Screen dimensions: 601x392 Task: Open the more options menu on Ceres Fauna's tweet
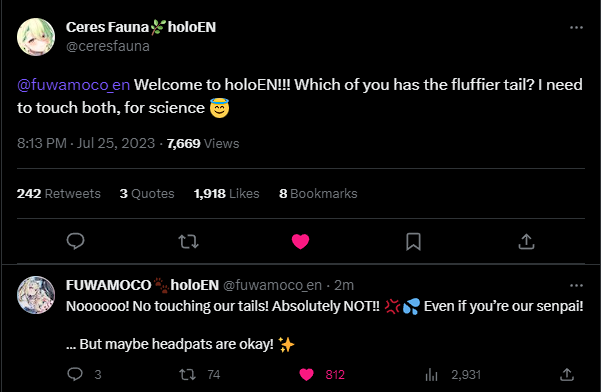(x=576, y=28)
